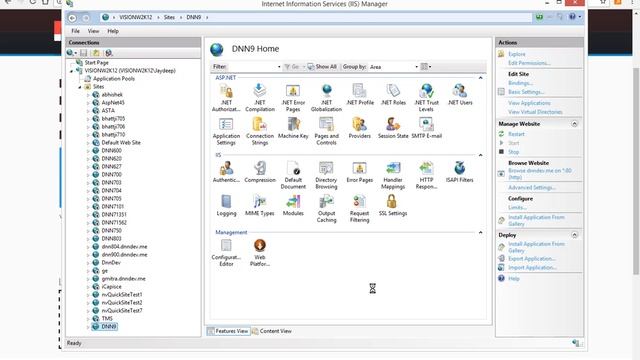Image resolution: width=640 pixels, height=360 pixels.
Task: Select Start Page in Connections tree
Action: tap(96, 62)
